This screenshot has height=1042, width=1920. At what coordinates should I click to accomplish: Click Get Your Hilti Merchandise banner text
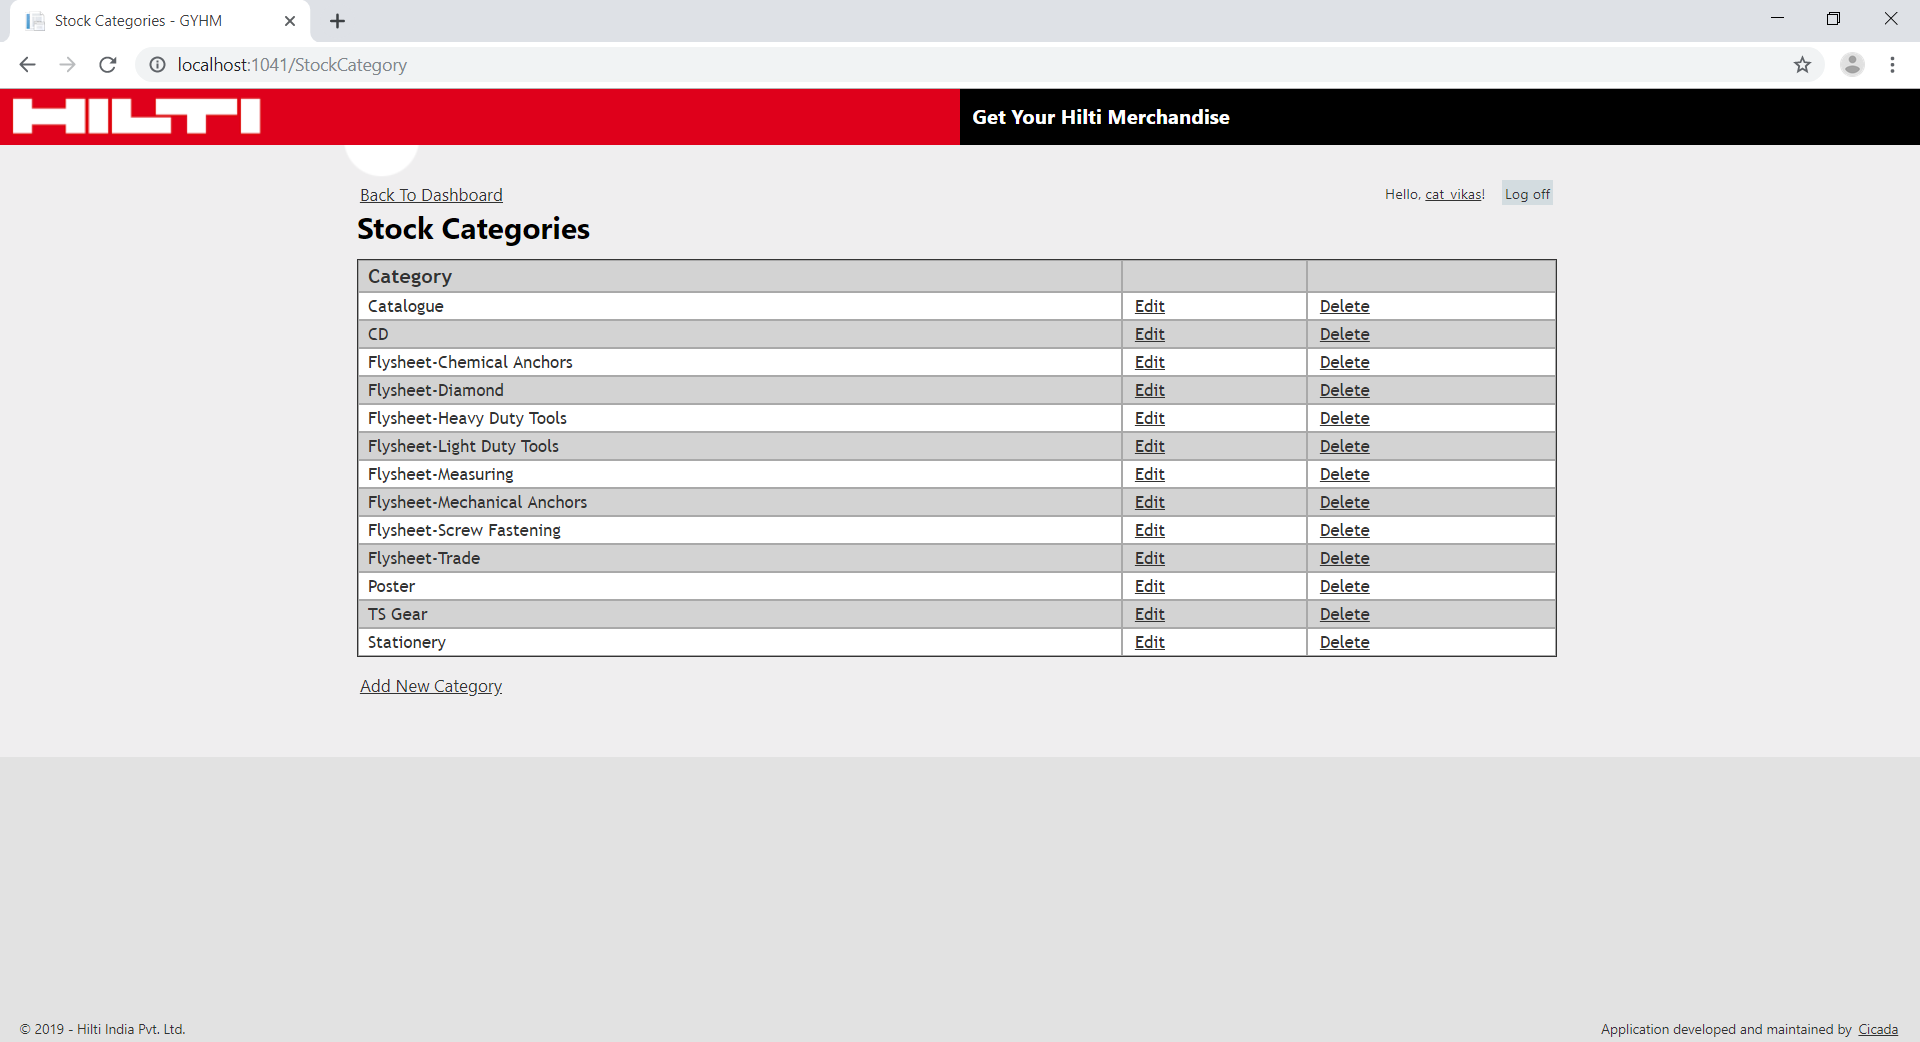click(1101, 117)
